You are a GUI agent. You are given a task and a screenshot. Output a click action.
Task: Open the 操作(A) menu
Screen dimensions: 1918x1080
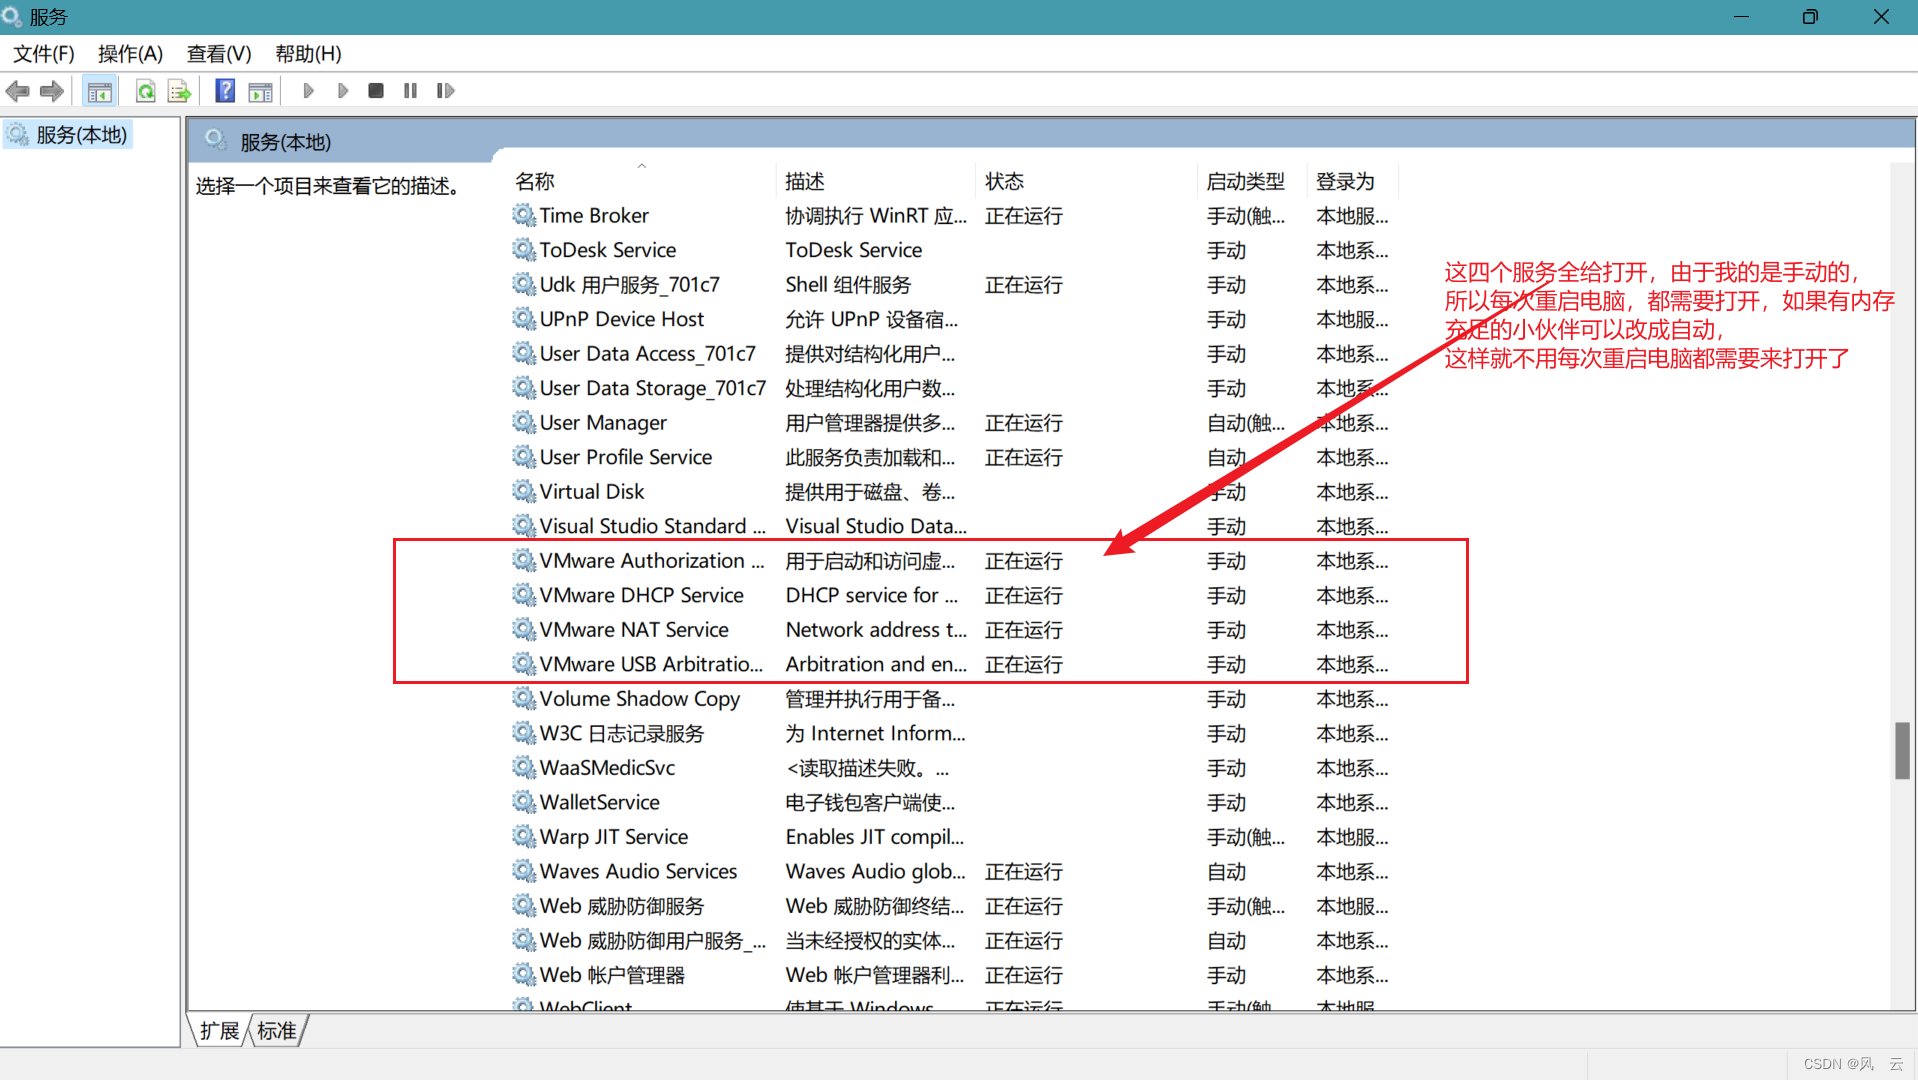point(130,54)
